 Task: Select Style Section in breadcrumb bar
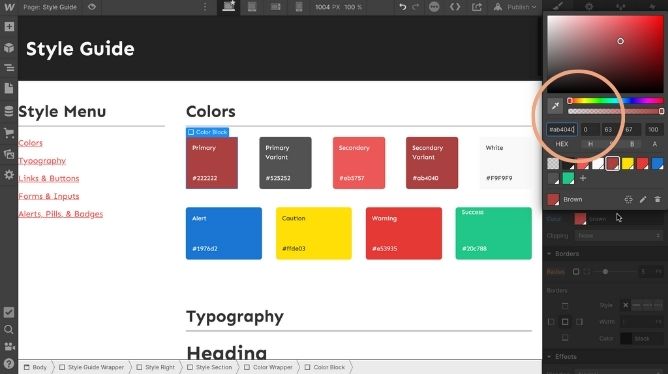210,367
